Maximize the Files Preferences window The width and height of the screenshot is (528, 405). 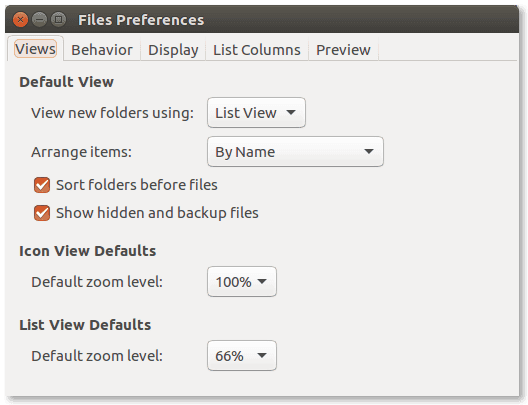pos(58,20)
